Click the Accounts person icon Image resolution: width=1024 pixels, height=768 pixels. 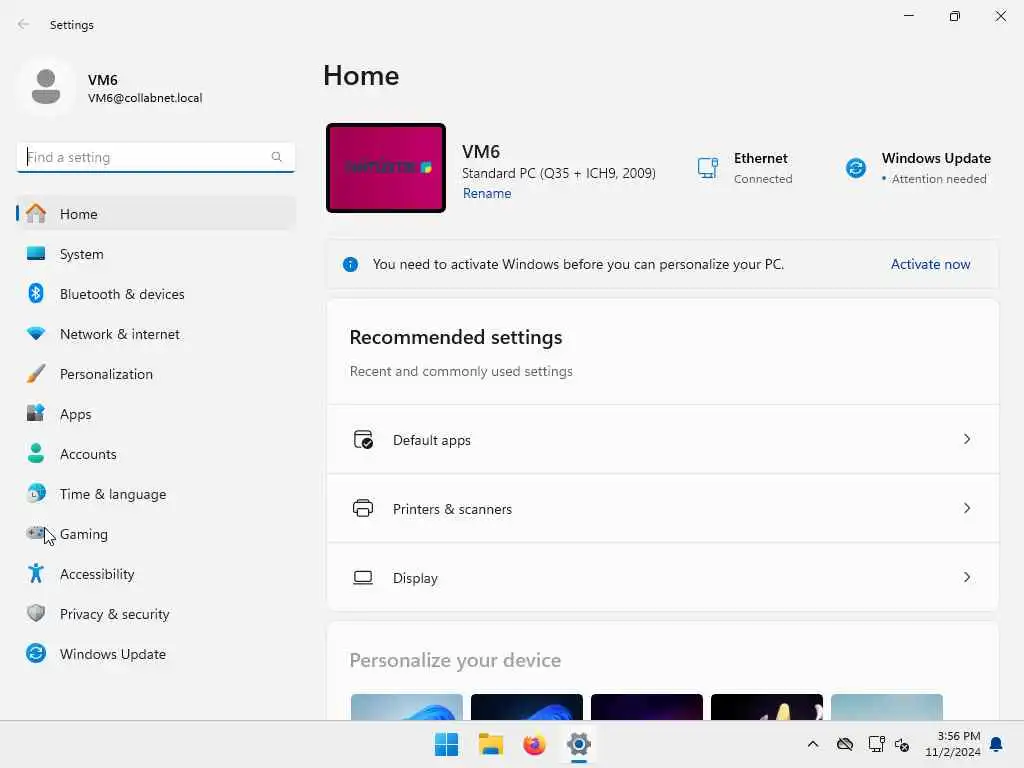point(36,453)
